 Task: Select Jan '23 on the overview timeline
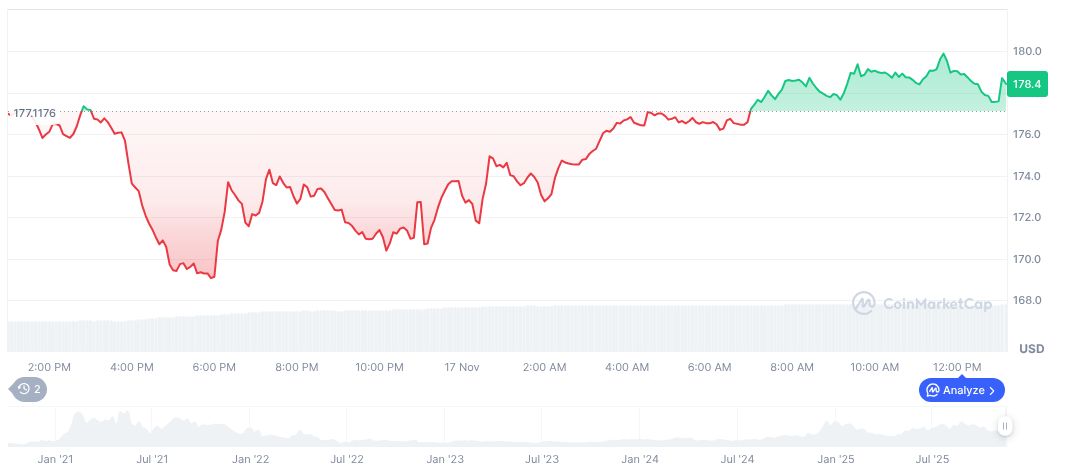tap(444, 460)
